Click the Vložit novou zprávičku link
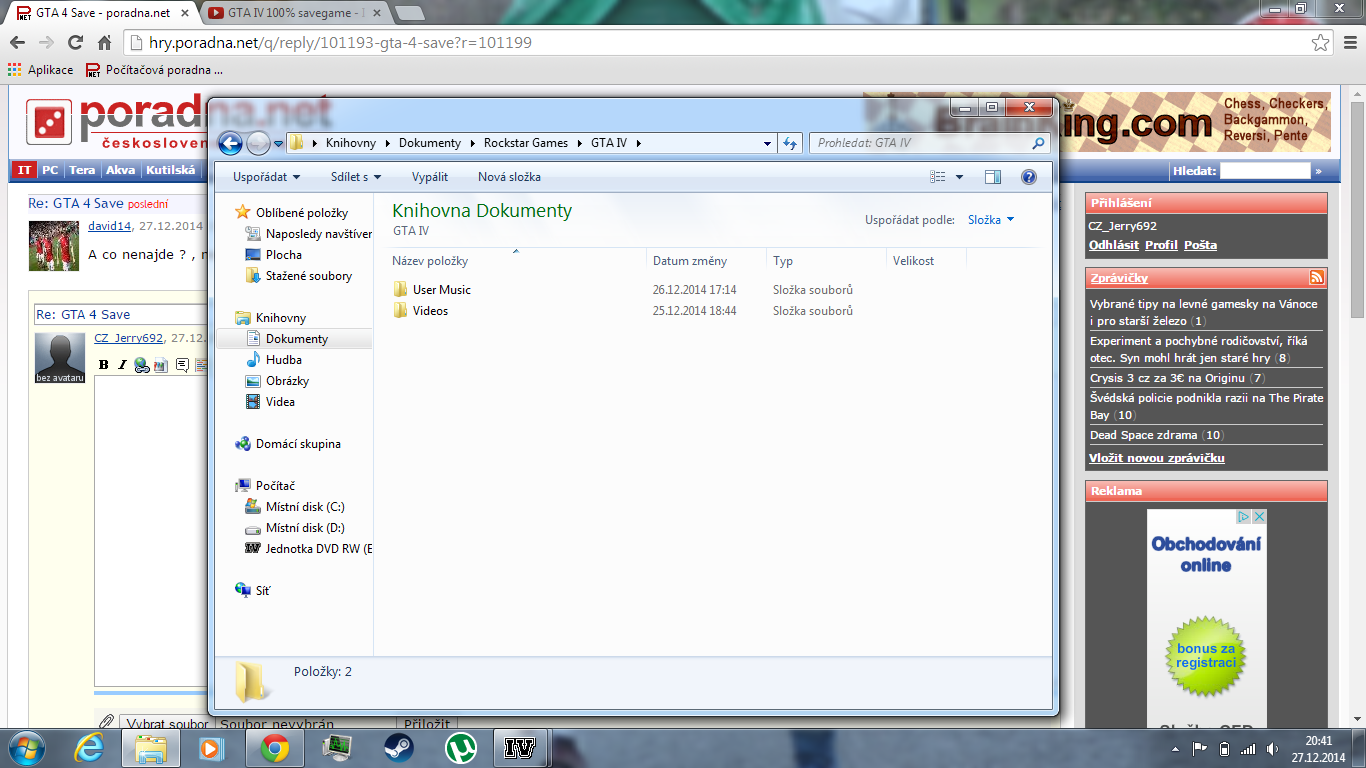Image resolution: width=1366 pixels, height=768 pixels. click(1156, 458)
